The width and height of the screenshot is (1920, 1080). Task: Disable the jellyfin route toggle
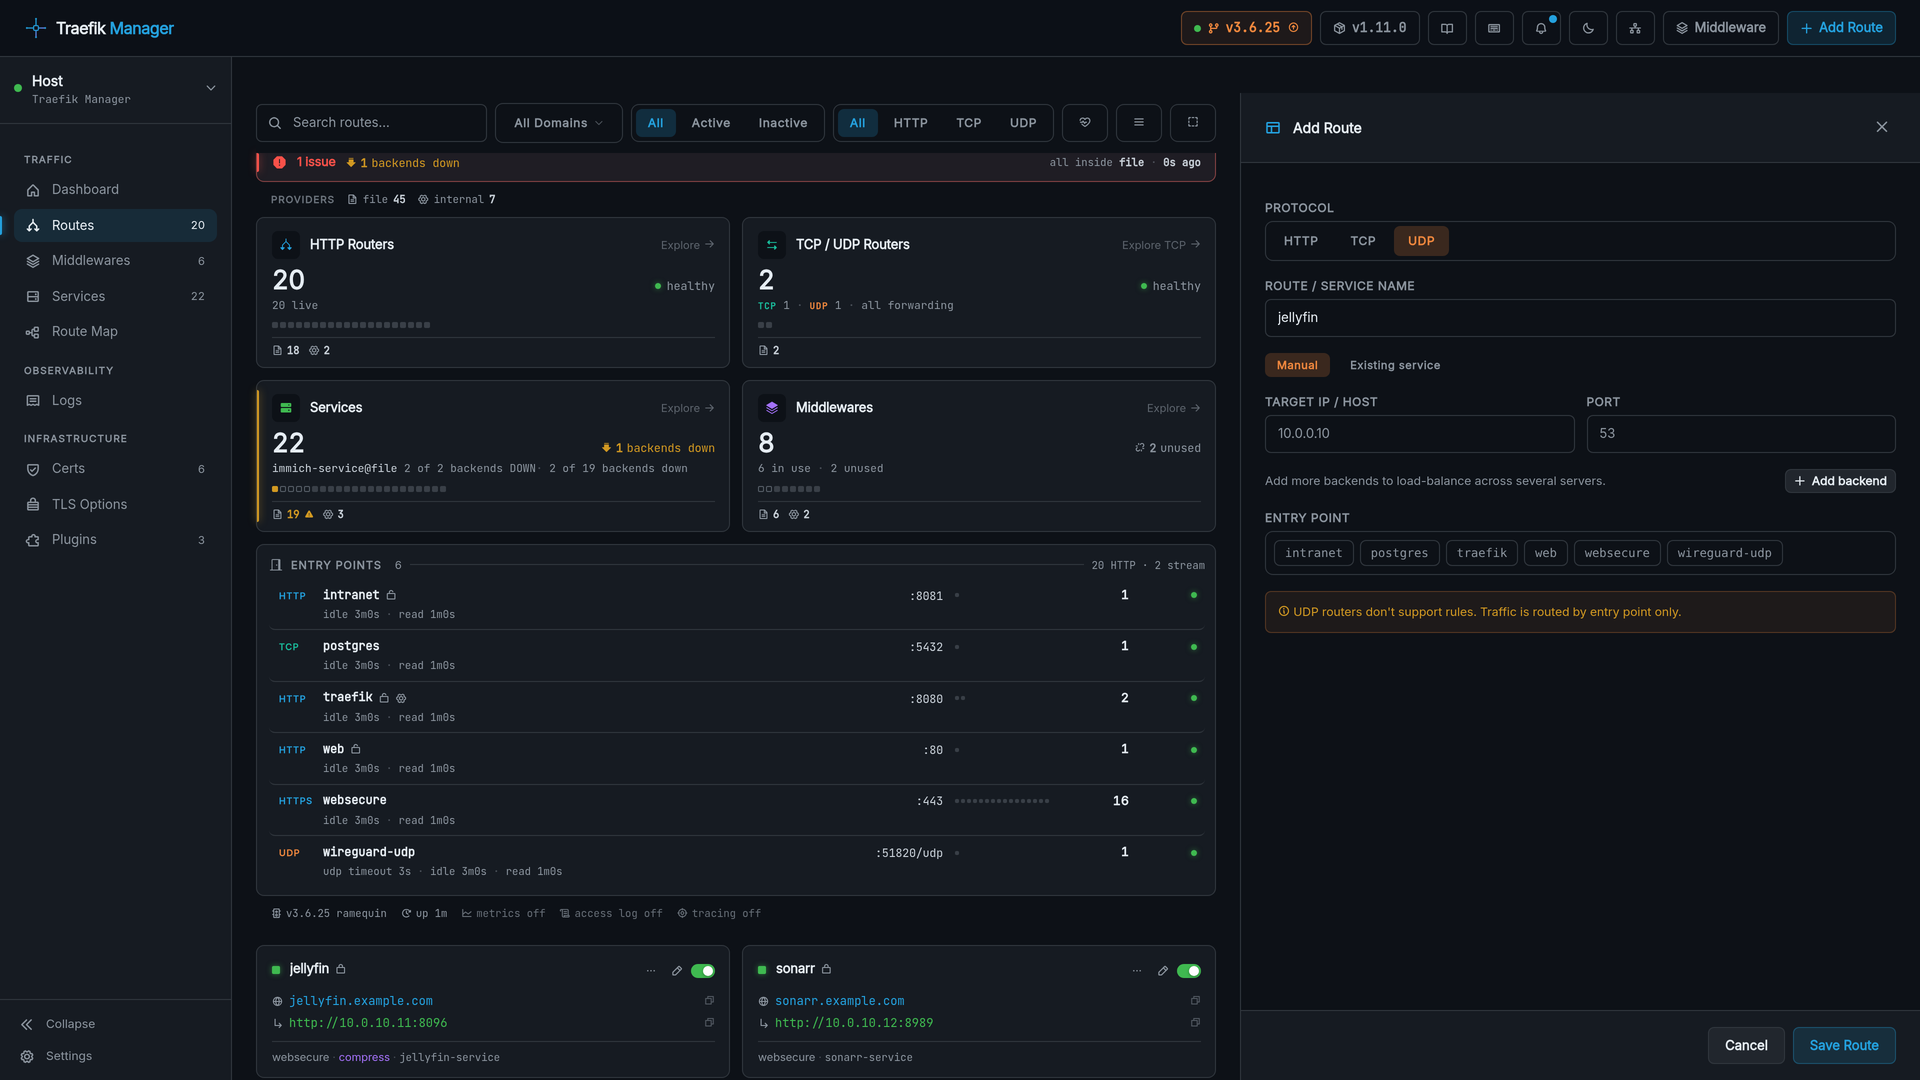[703, 971]
